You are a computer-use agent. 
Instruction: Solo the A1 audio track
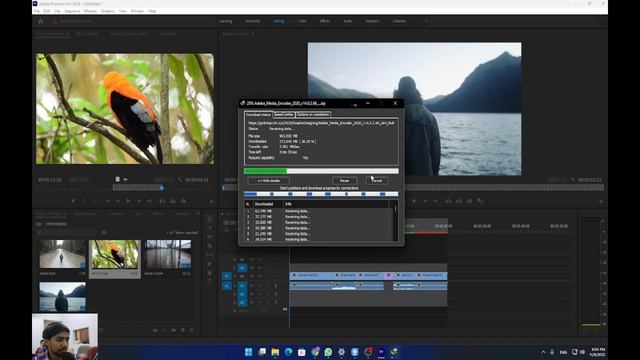click(x=267, y=286)
